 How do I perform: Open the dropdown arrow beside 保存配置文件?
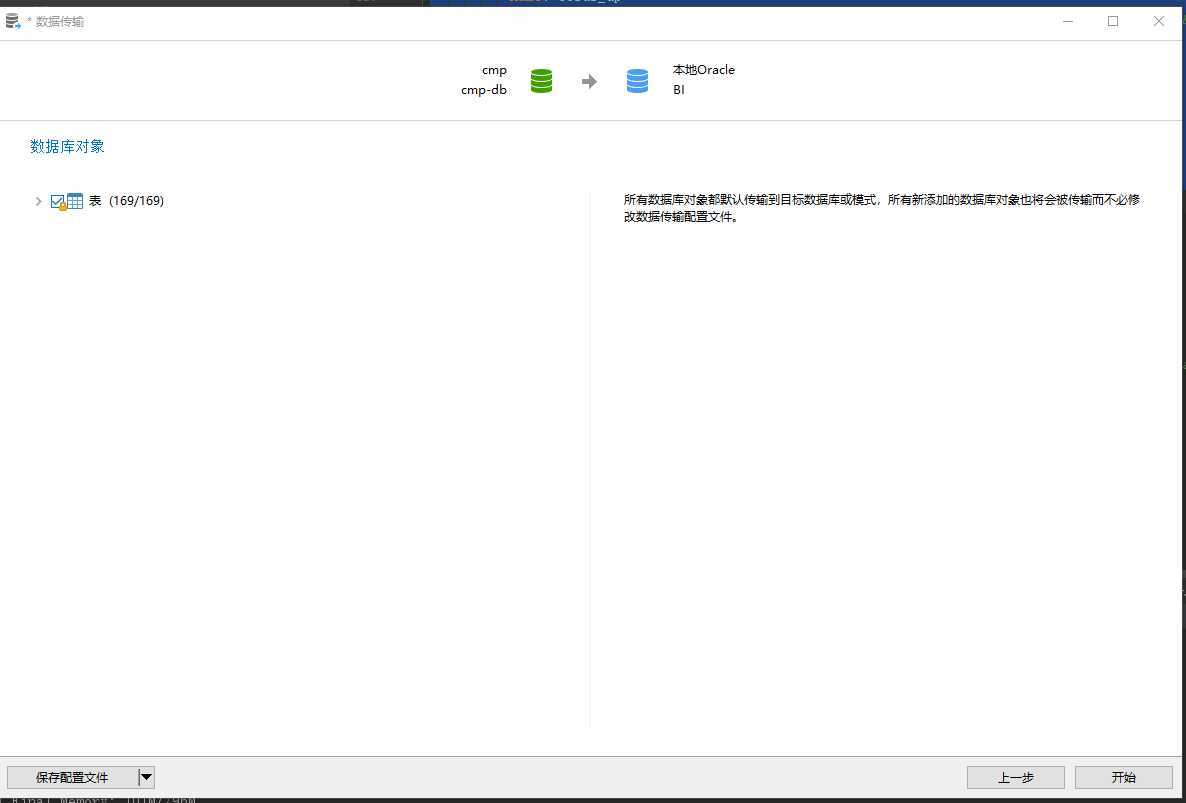pyautogui.click(x=147, y=777)
